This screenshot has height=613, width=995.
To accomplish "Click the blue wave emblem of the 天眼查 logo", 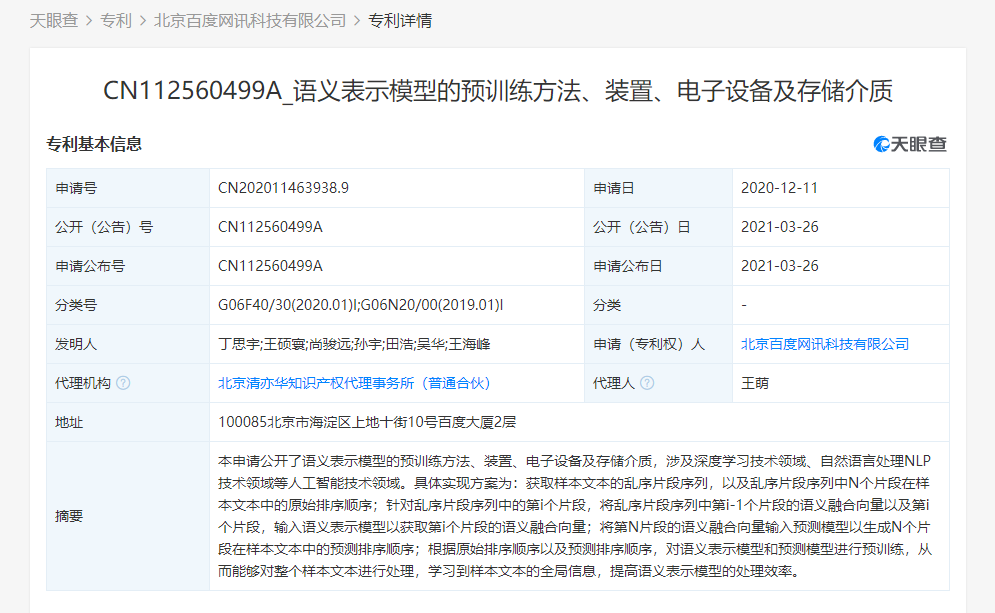I will [880, 143].
